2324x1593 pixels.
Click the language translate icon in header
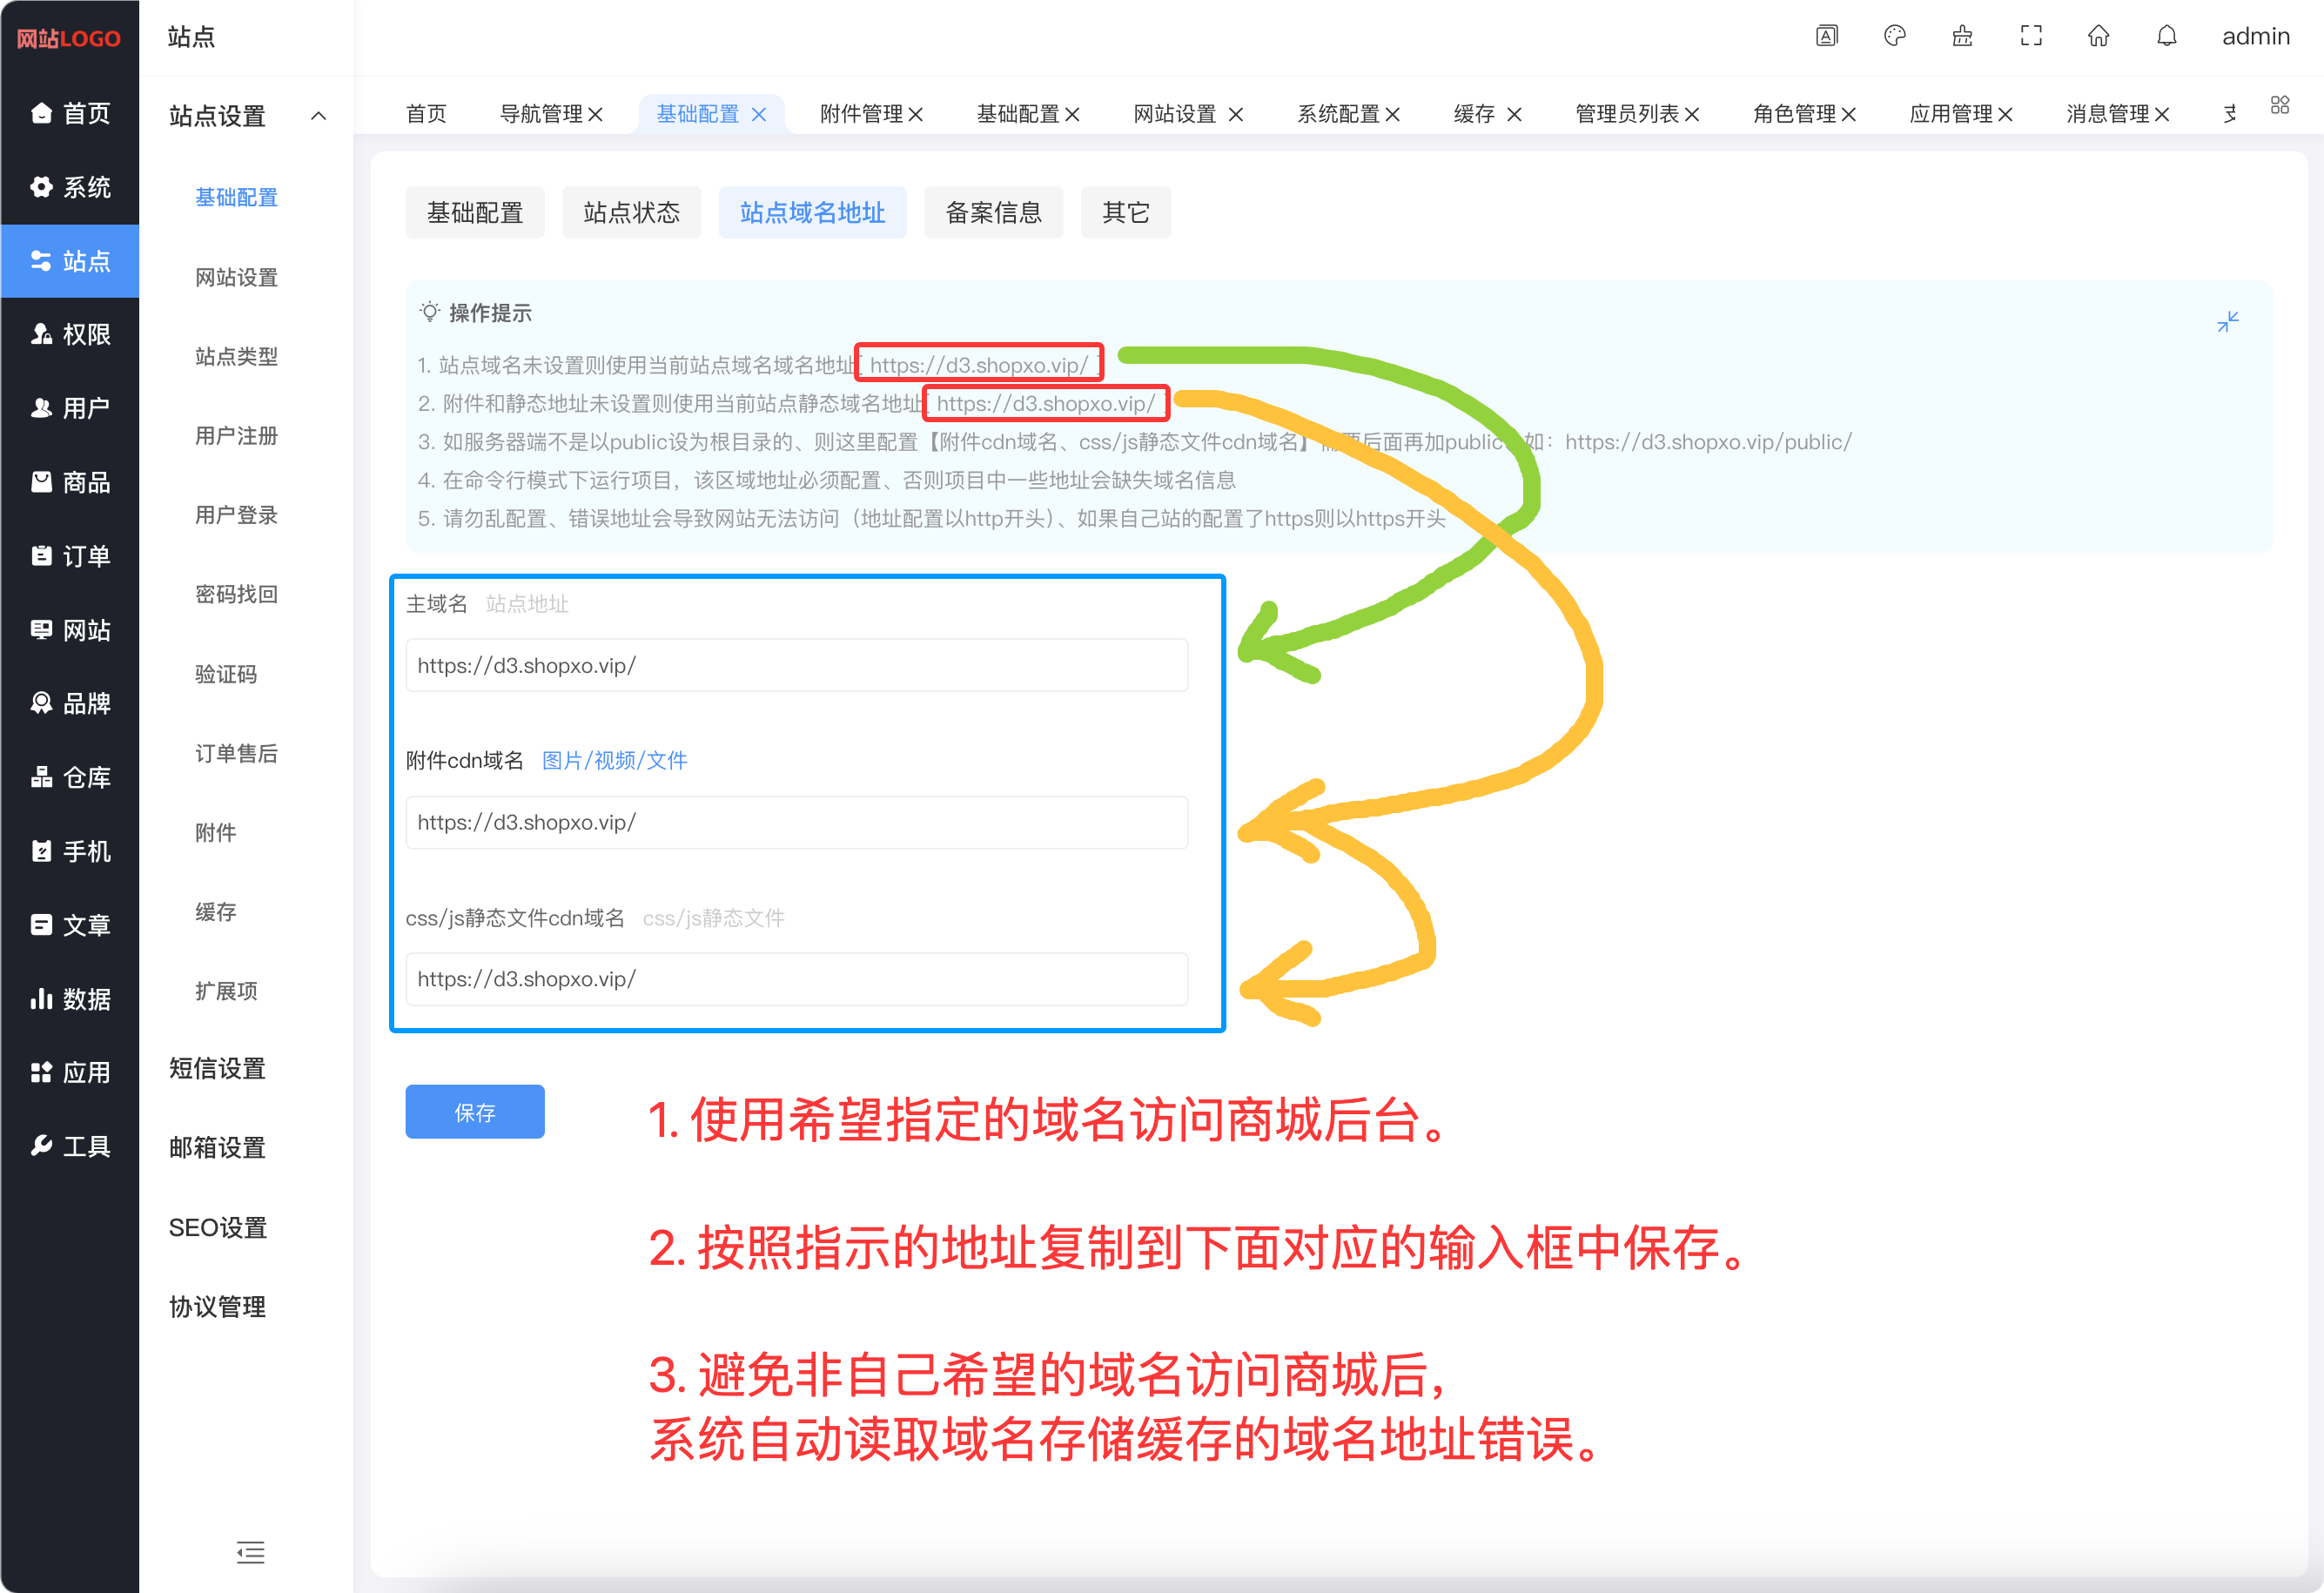1826,36
